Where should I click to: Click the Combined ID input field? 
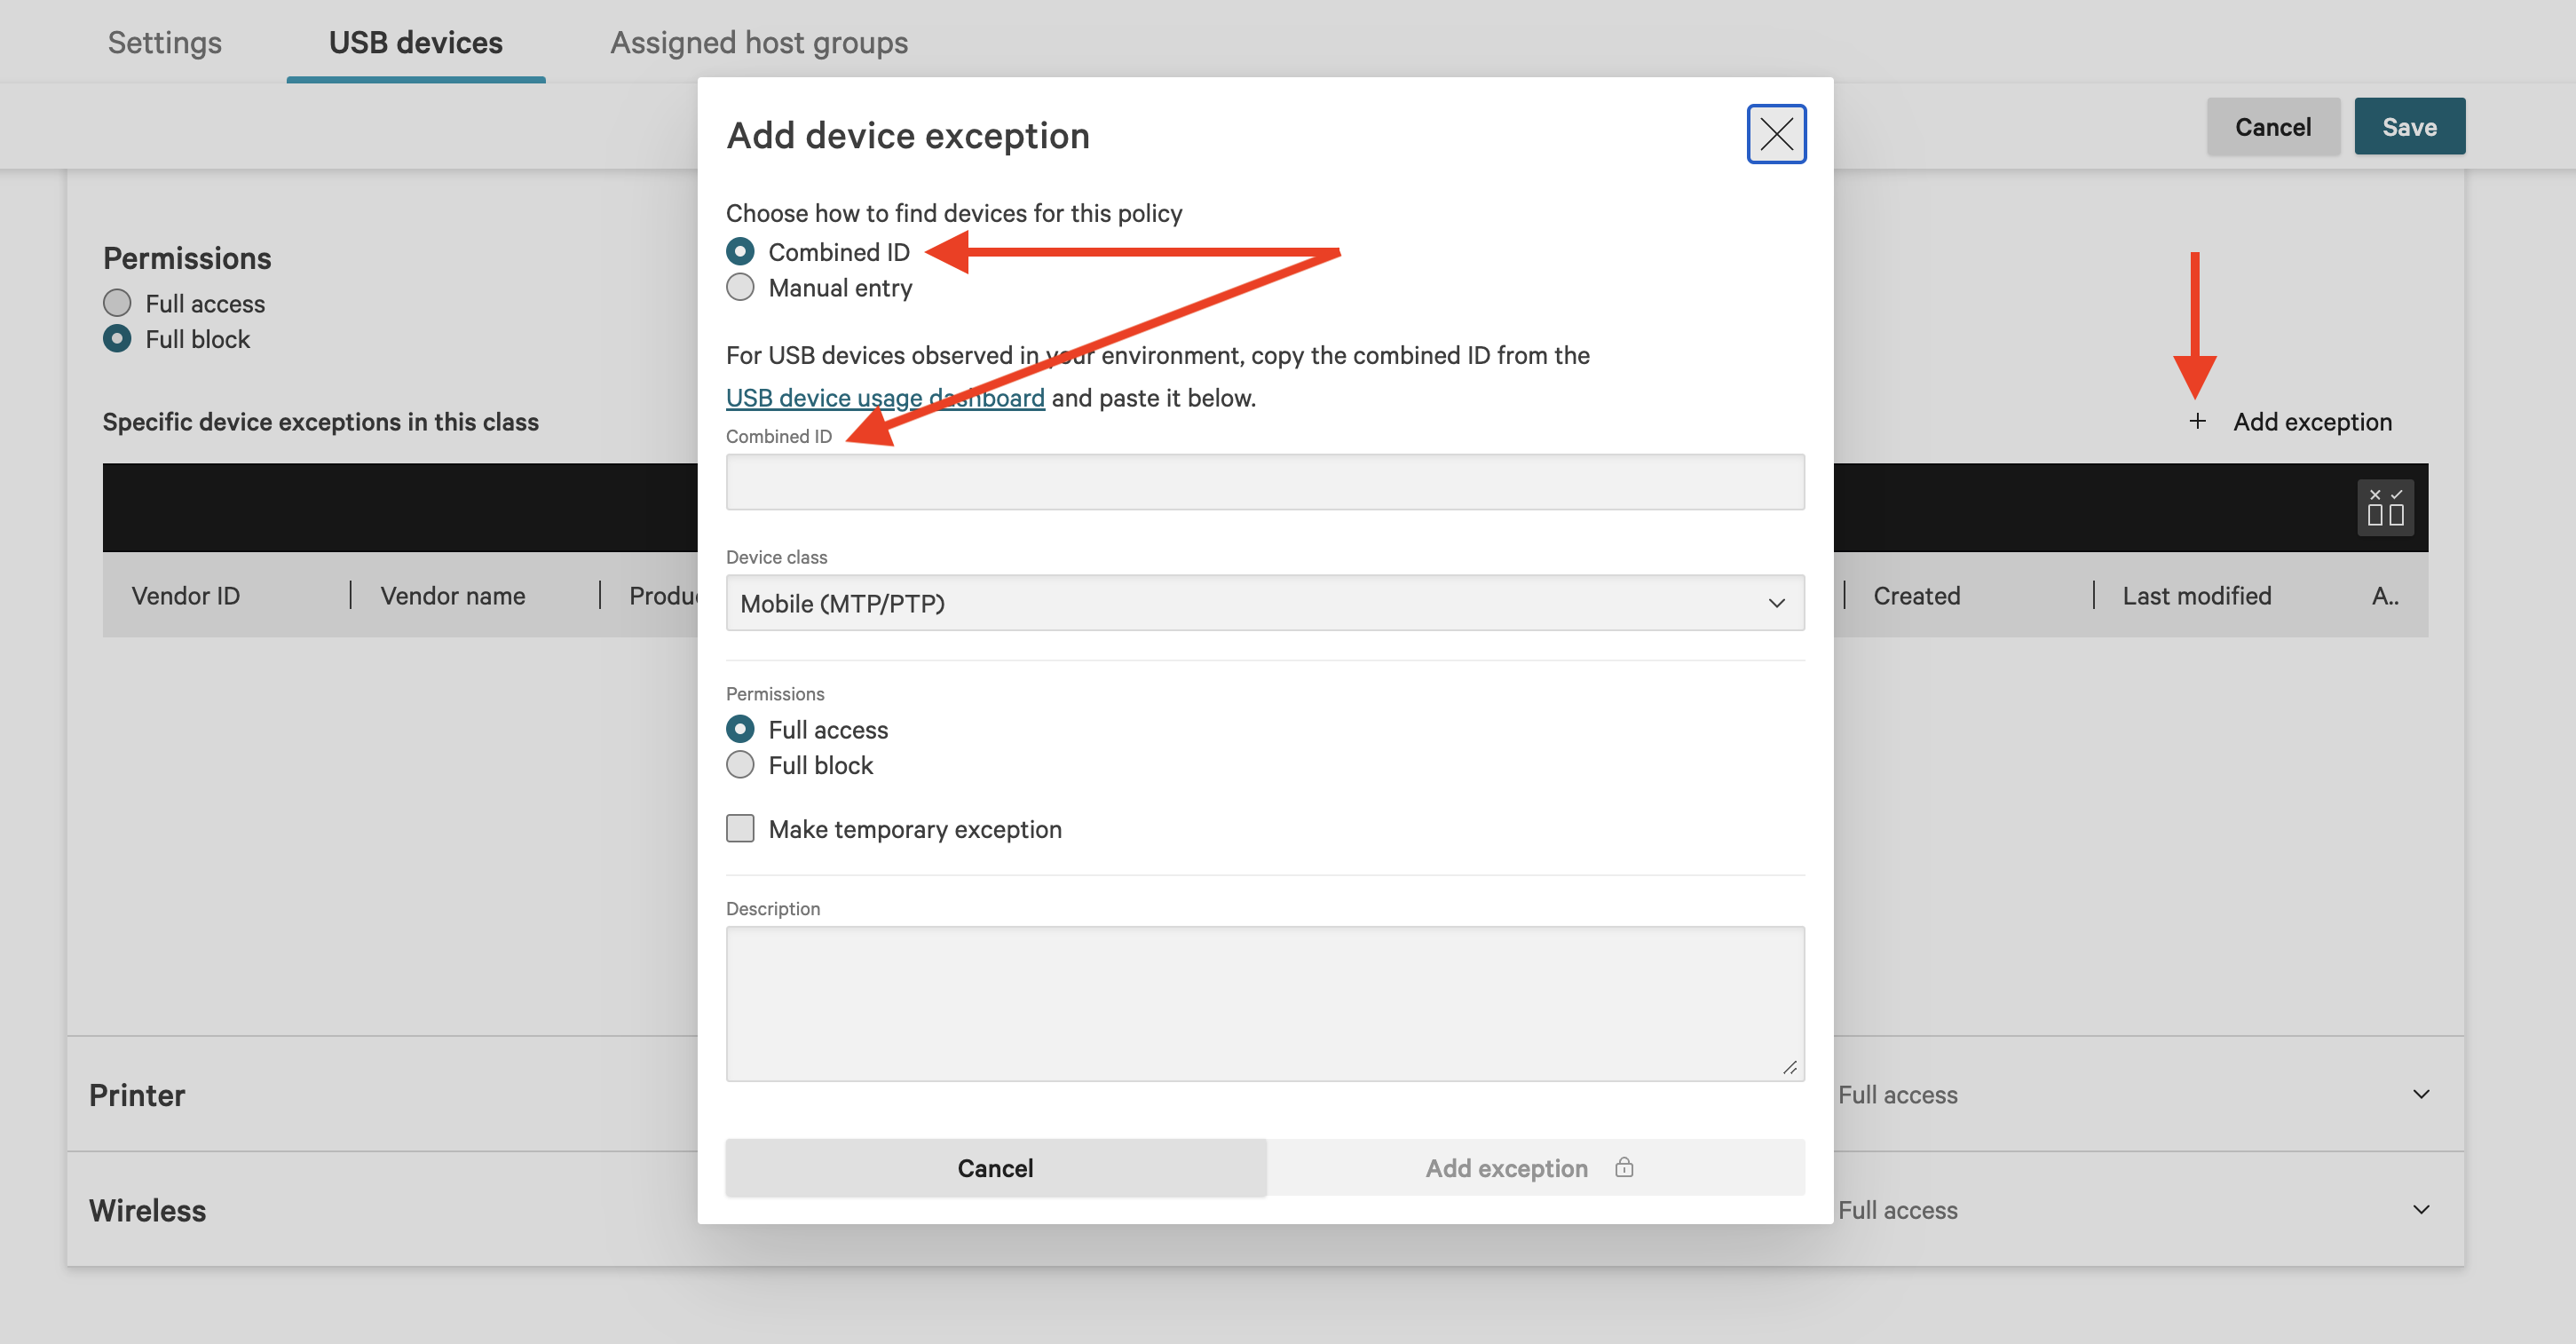click(1264, 482)
